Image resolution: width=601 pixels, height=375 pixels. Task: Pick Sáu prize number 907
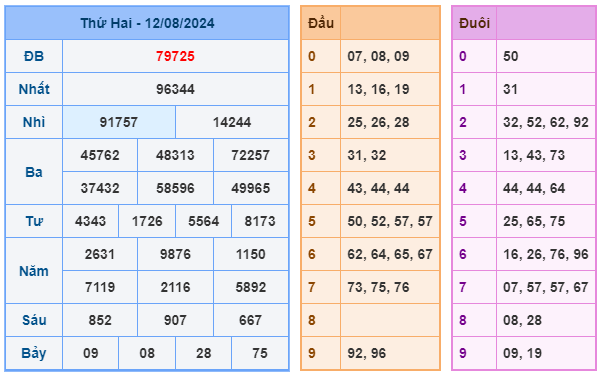coord(175,320)
